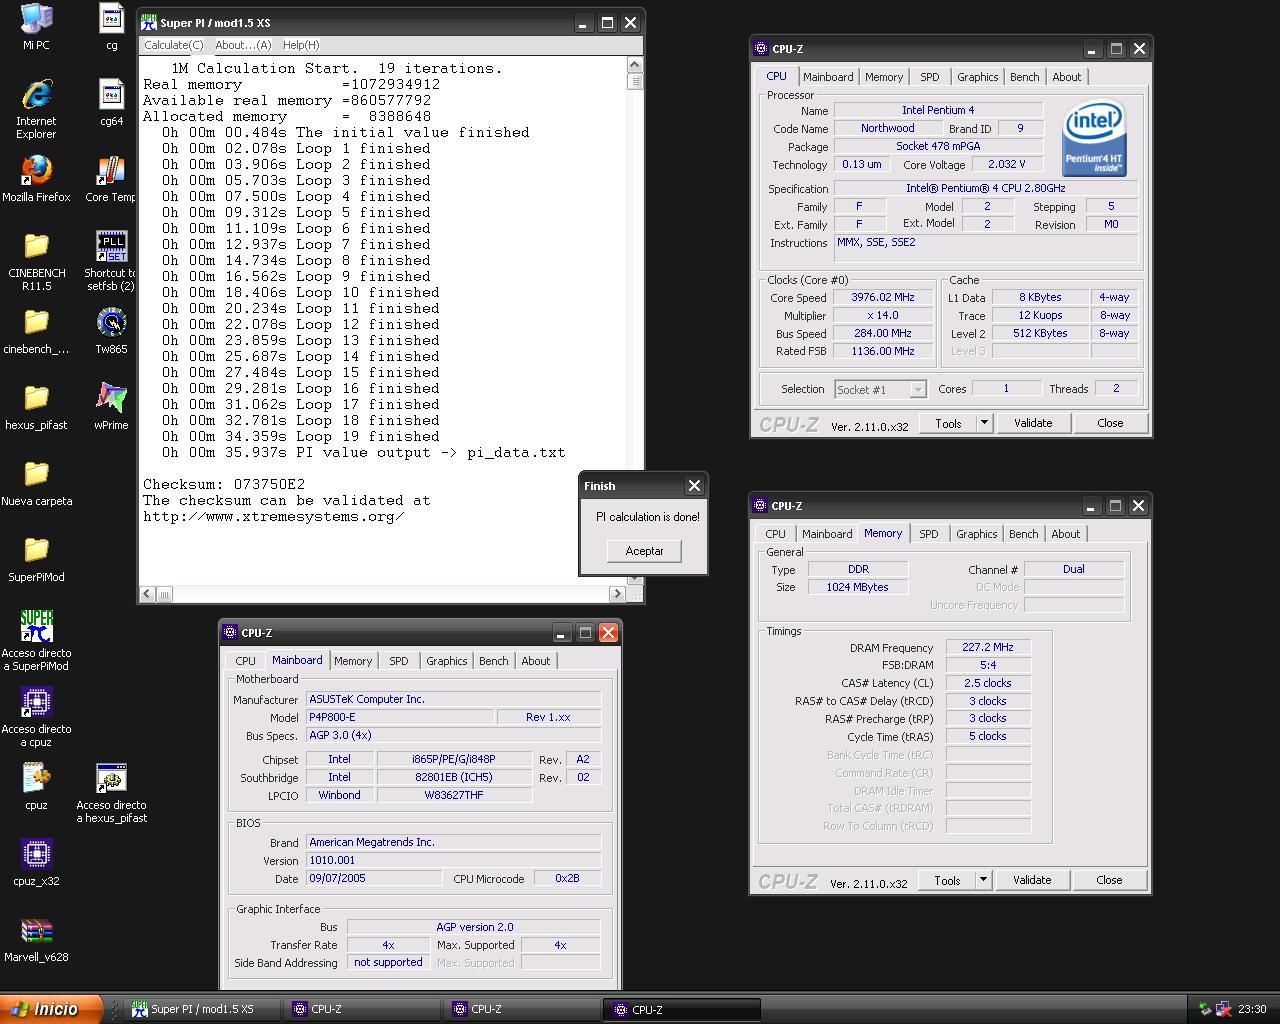
Task: Click Tools button in Memory CPU-Z window
Action: [947, 880]
